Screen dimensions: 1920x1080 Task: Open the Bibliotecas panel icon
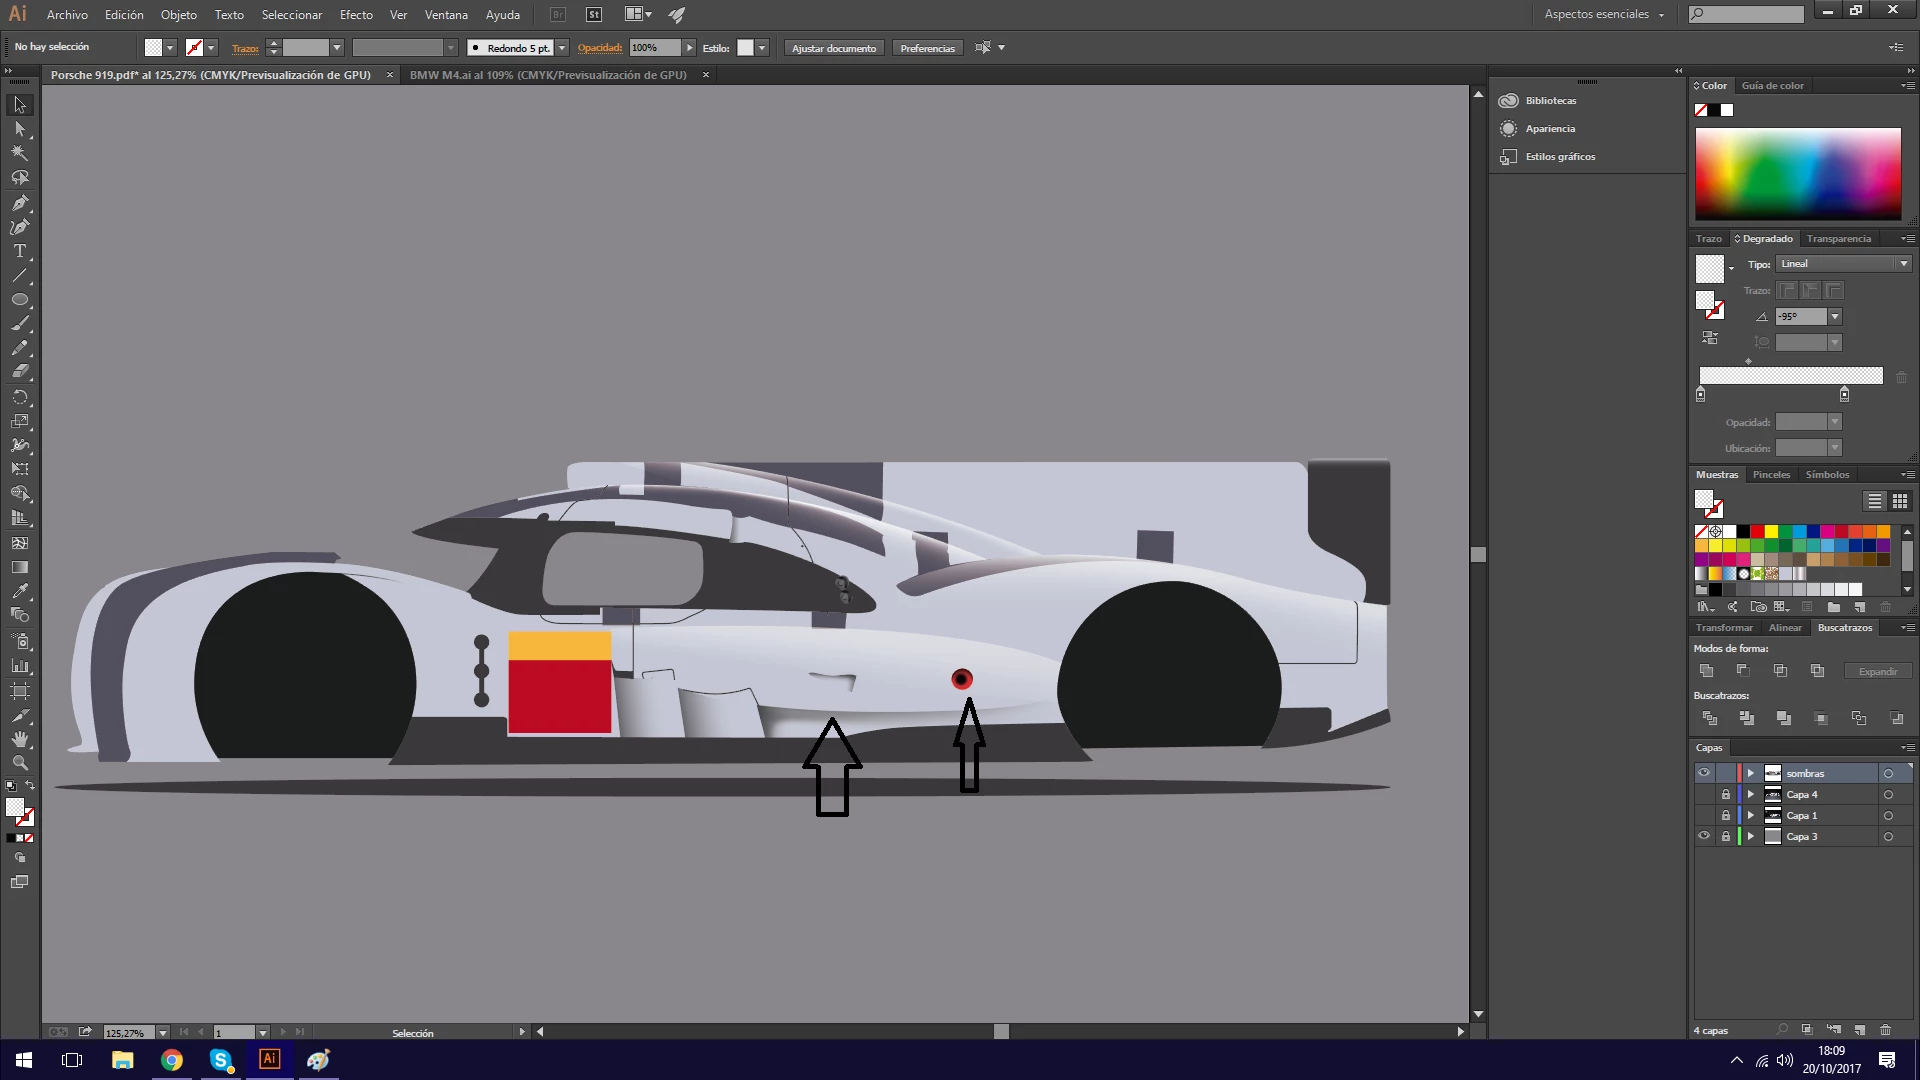[1509, 101]
